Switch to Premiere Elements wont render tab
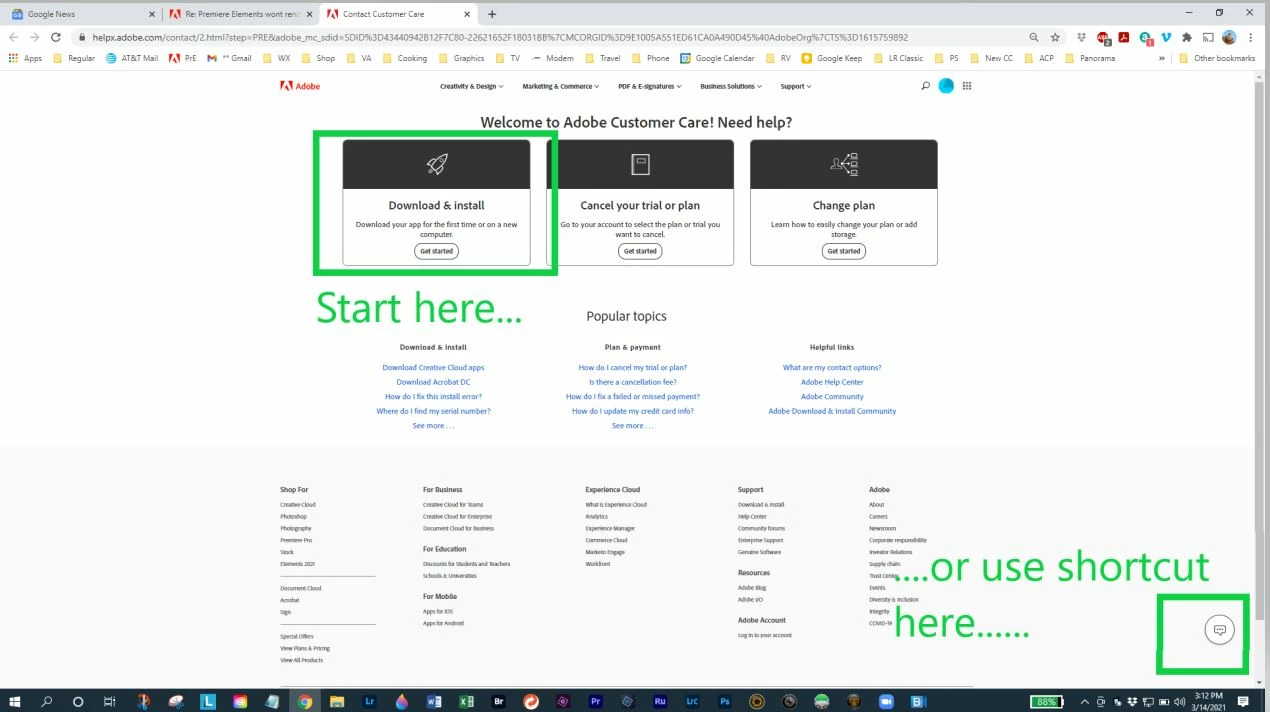 [240, 14]
